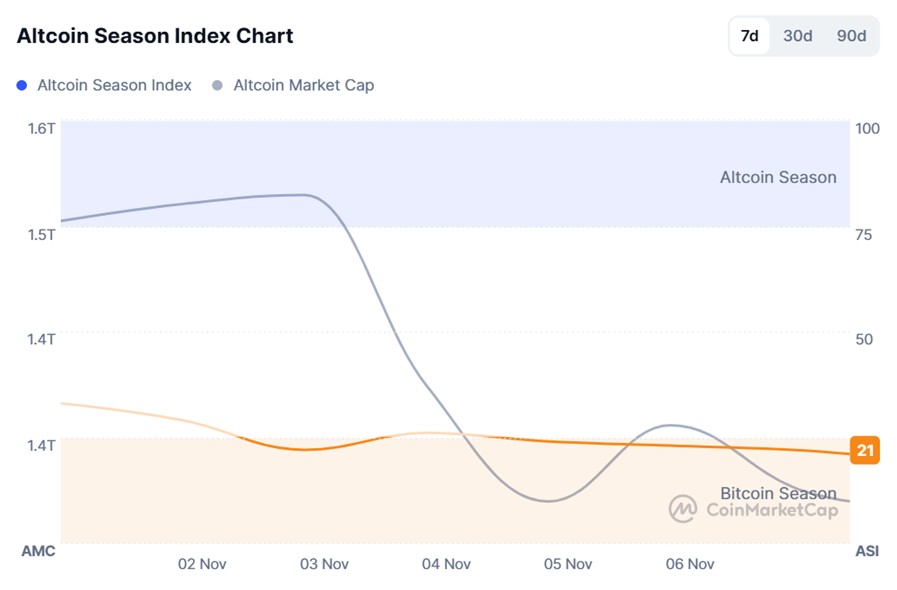
Task: Click the blue Altcoin Season Index legend dot
Action: point(24,86)
